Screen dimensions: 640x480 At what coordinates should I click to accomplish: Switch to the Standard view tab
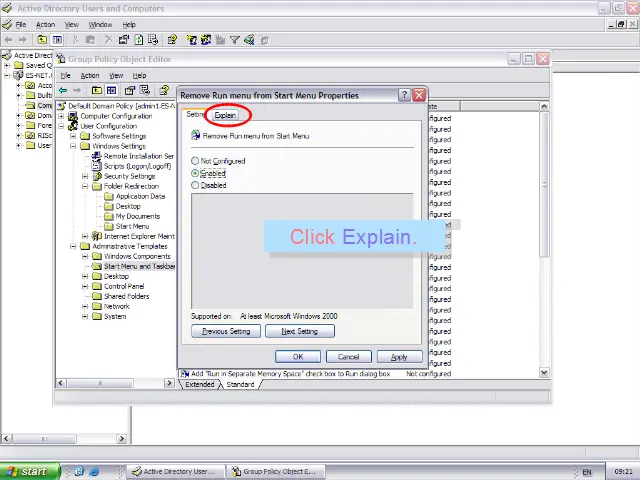pos(240,384)
